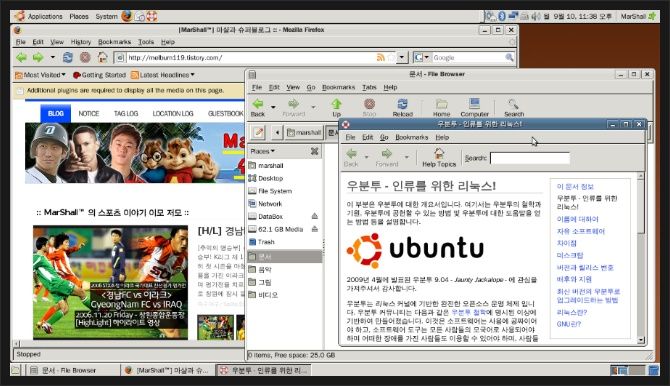Image resolution: width=670 pixels, height=386 pixels.
Task: Click path scroll left arrow in File Browser
Action: point(277,133)
